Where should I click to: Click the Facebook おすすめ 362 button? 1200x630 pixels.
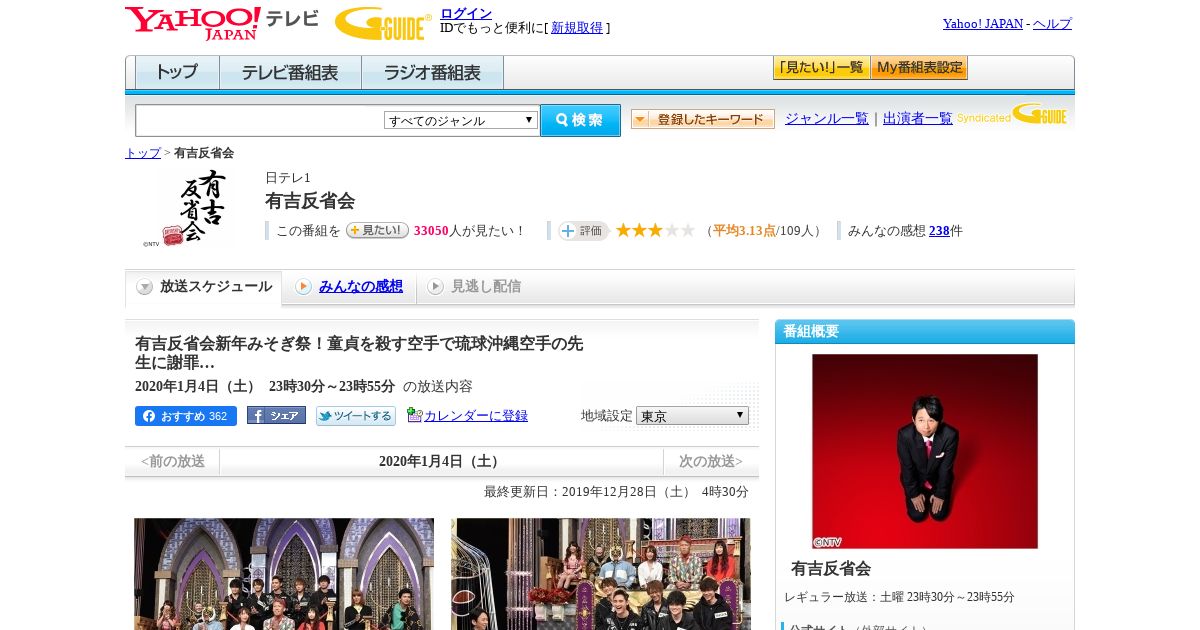click(186, 416)
